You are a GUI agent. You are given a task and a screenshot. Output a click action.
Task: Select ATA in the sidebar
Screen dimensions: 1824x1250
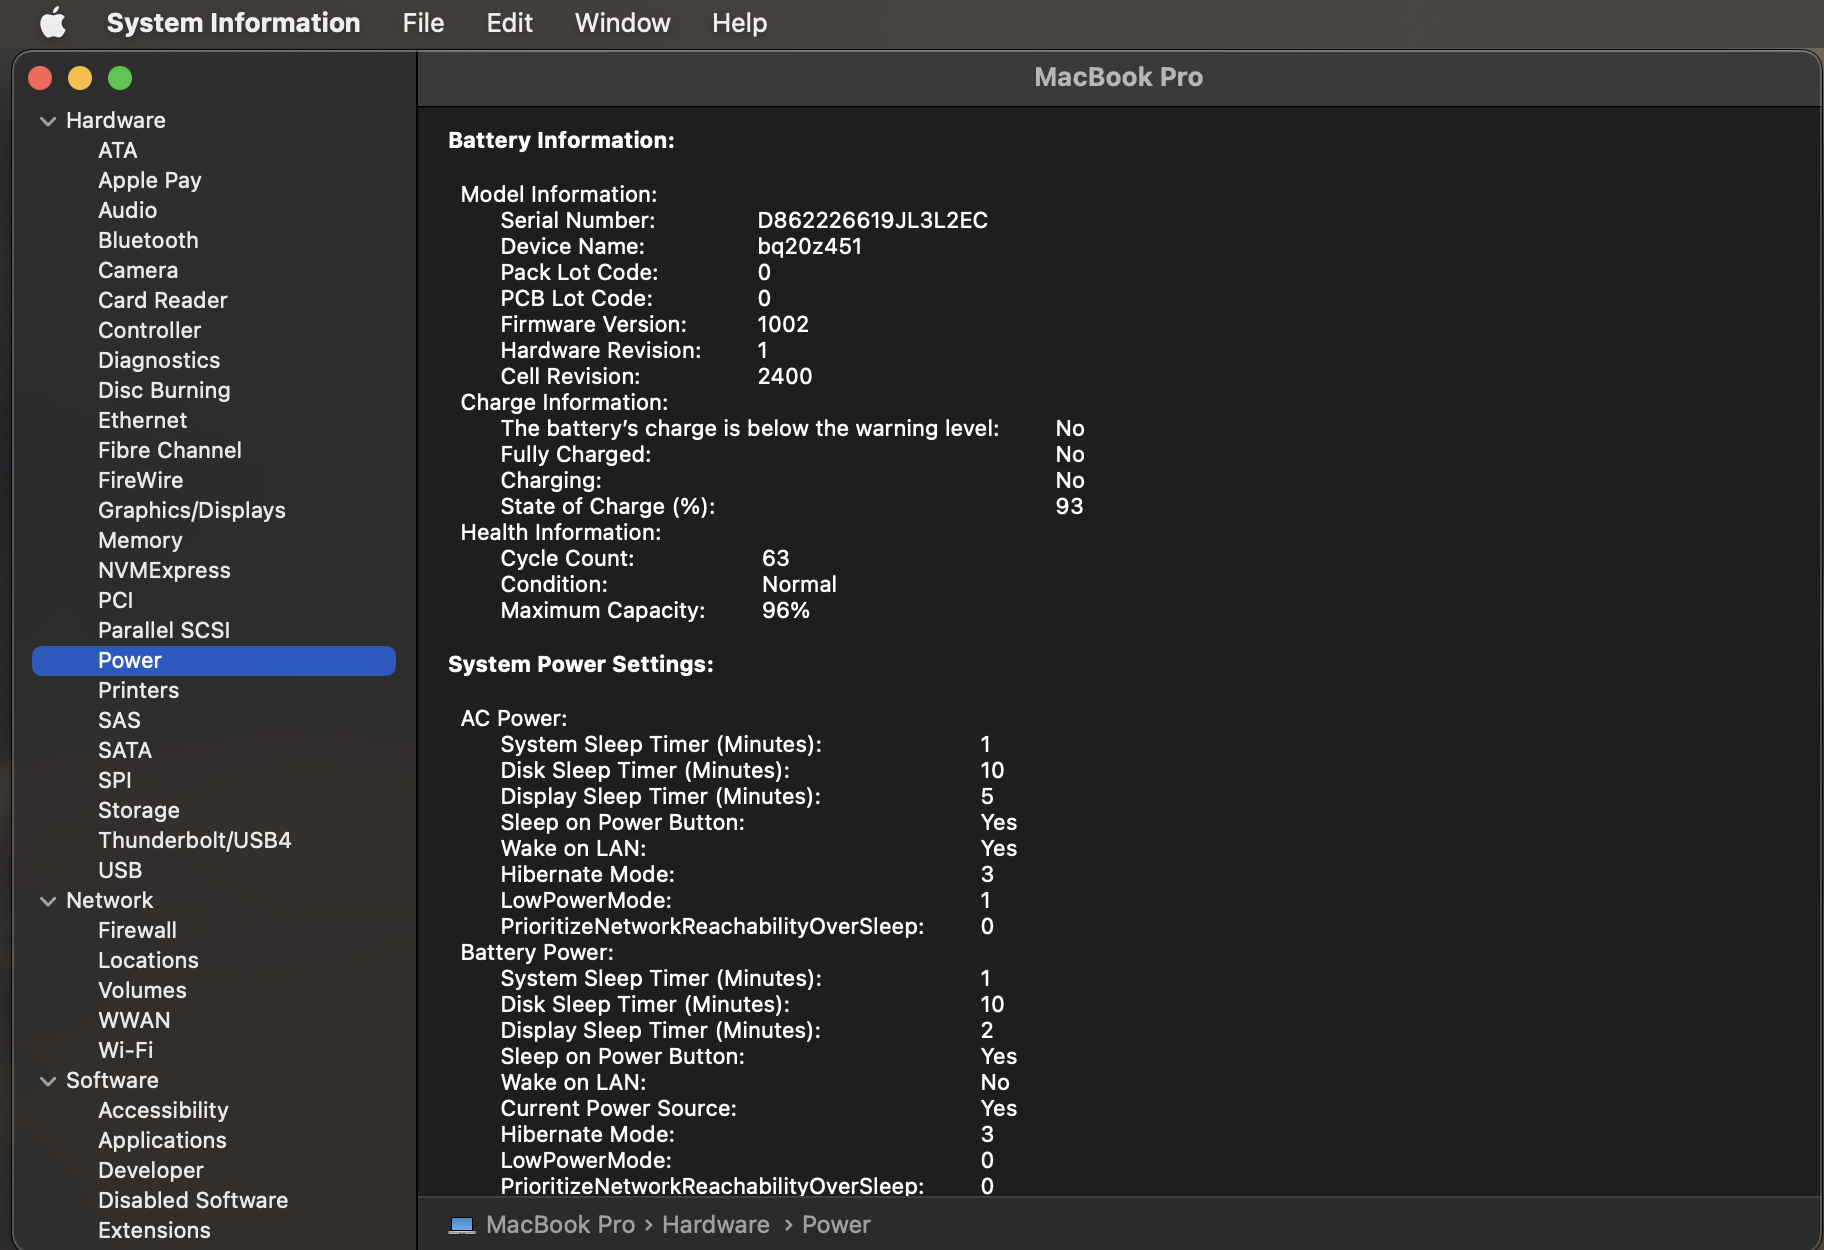[118, 150]
